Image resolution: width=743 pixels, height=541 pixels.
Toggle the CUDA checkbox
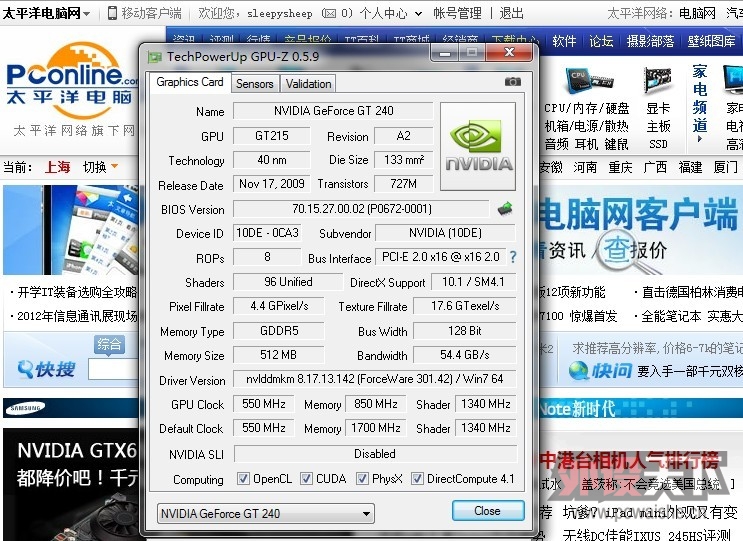[x=306, y=479]
